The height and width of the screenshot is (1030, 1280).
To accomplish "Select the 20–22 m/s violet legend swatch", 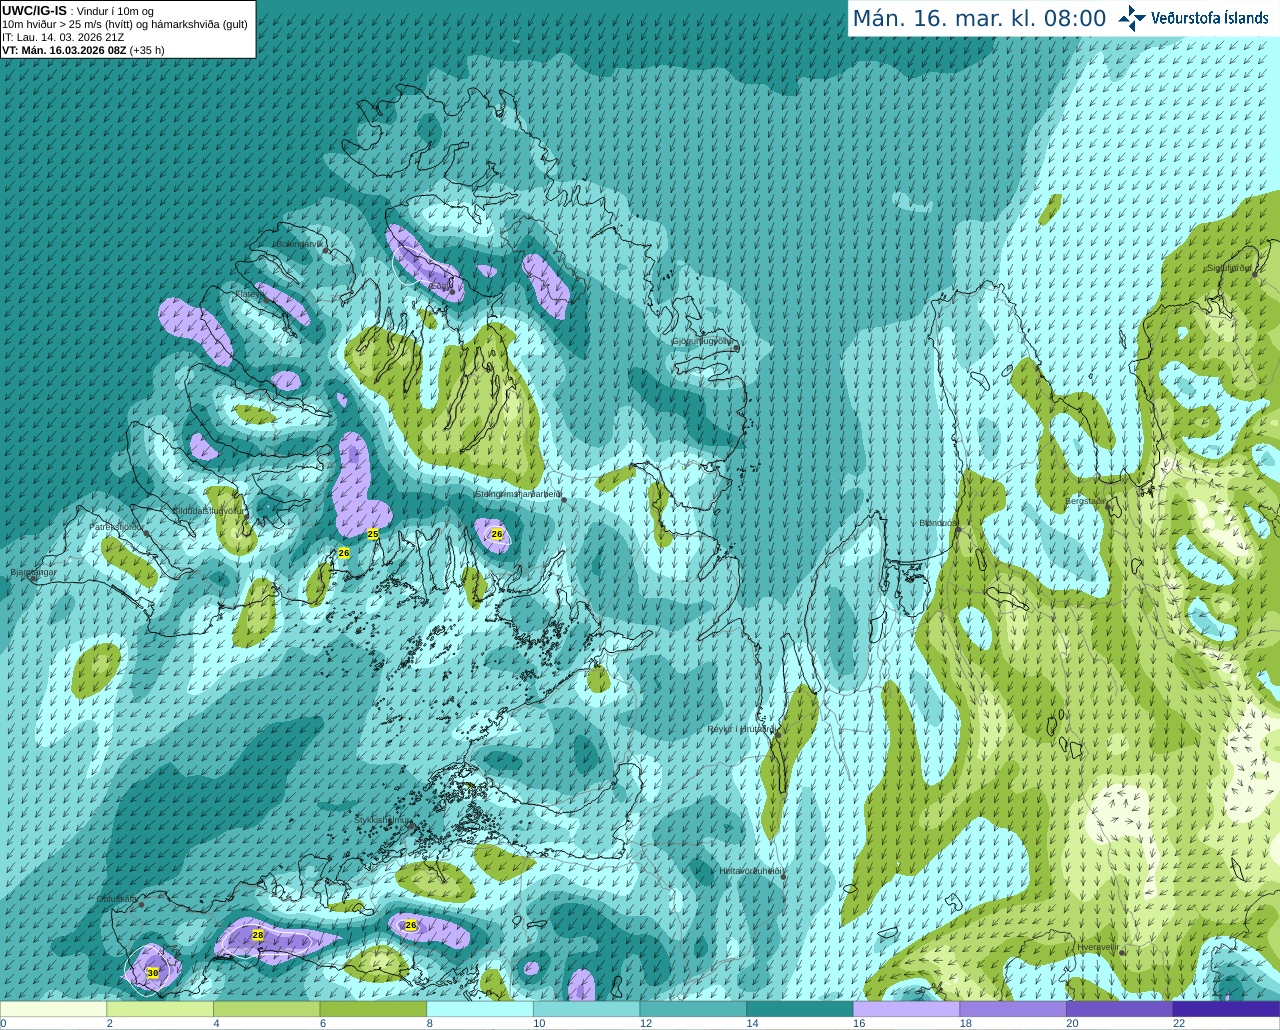I will pyautogui.click(x=1120, y=1009).
